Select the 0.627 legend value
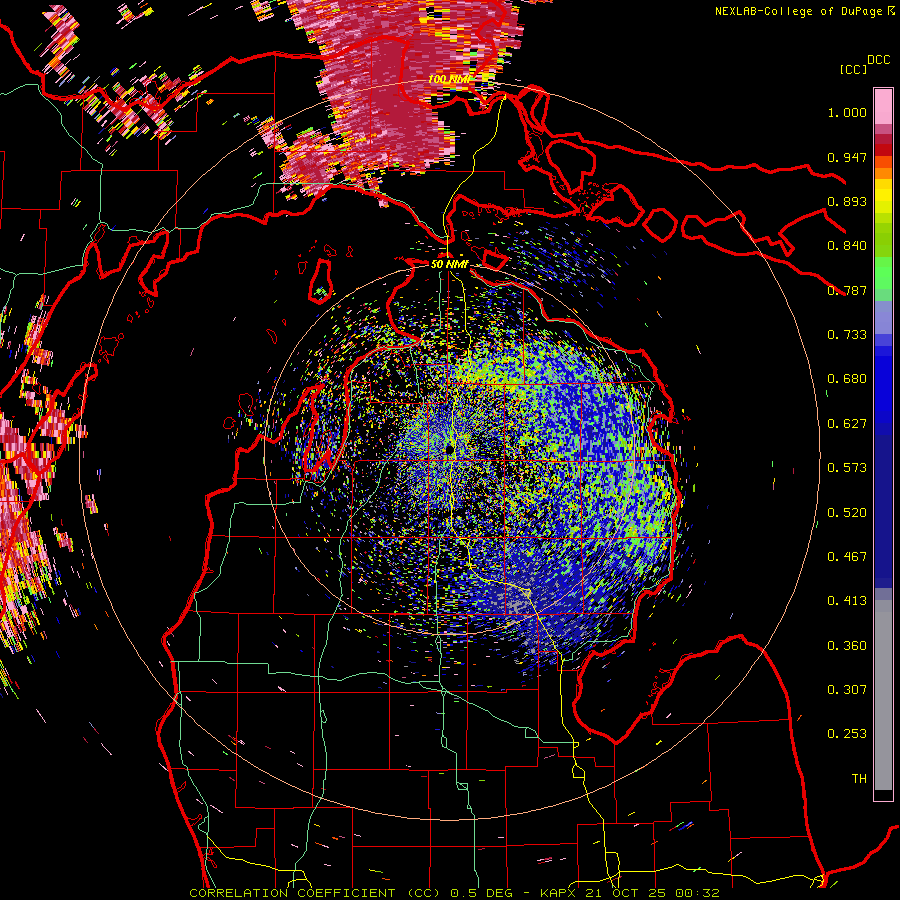This screenshot has height=900, width=900. point(847,424)
